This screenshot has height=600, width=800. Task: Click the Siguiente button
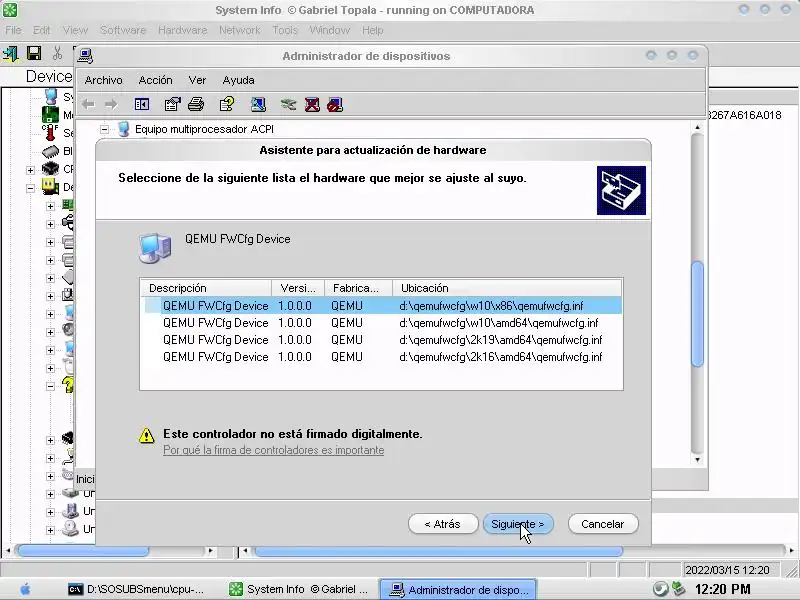[518, 524]
